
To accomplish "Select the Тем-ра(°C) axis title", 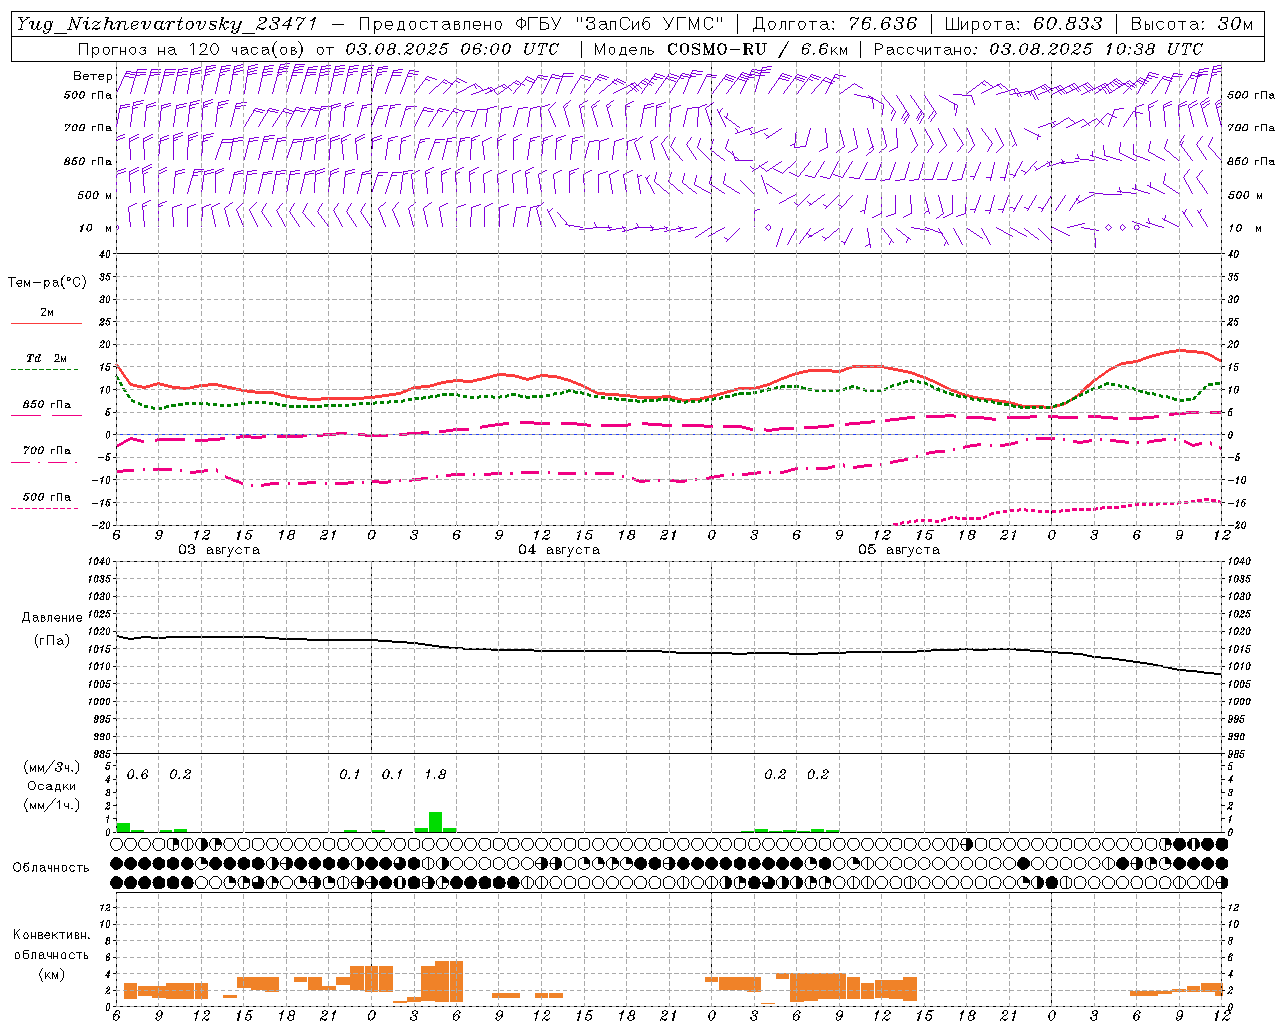I will click(47, 283).
